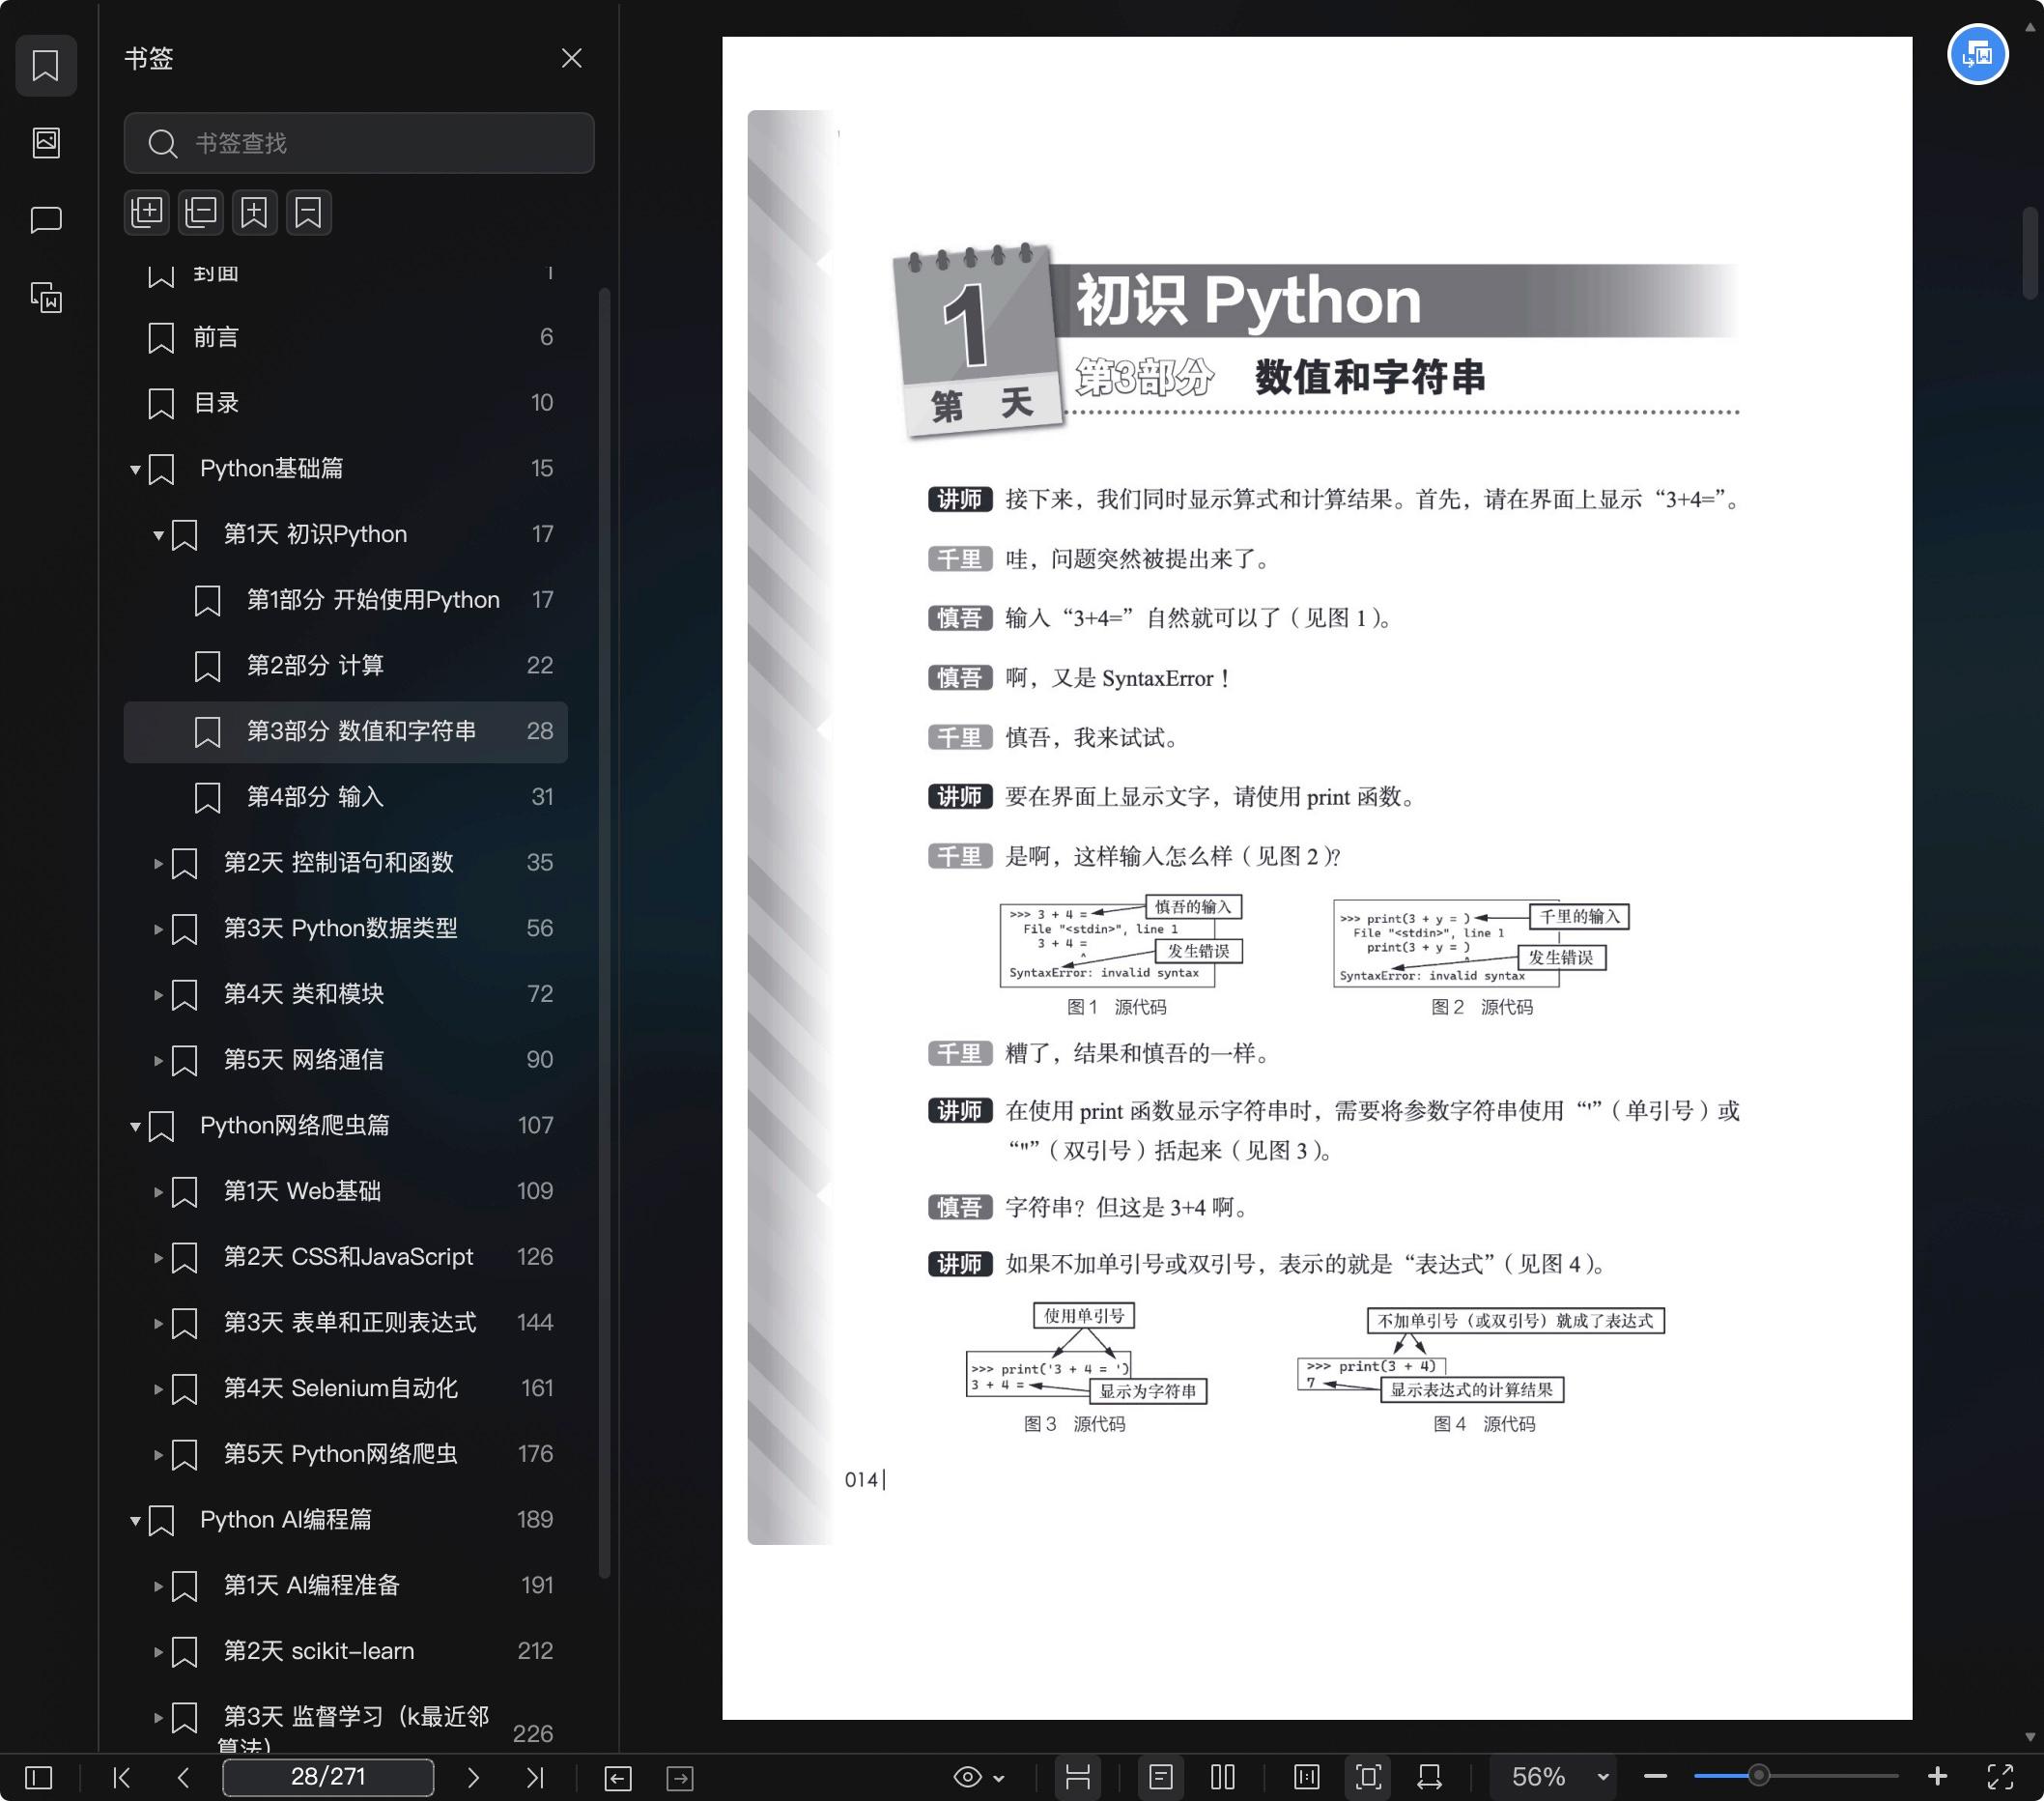Click the zoom out minus button

[1655, 1777]
